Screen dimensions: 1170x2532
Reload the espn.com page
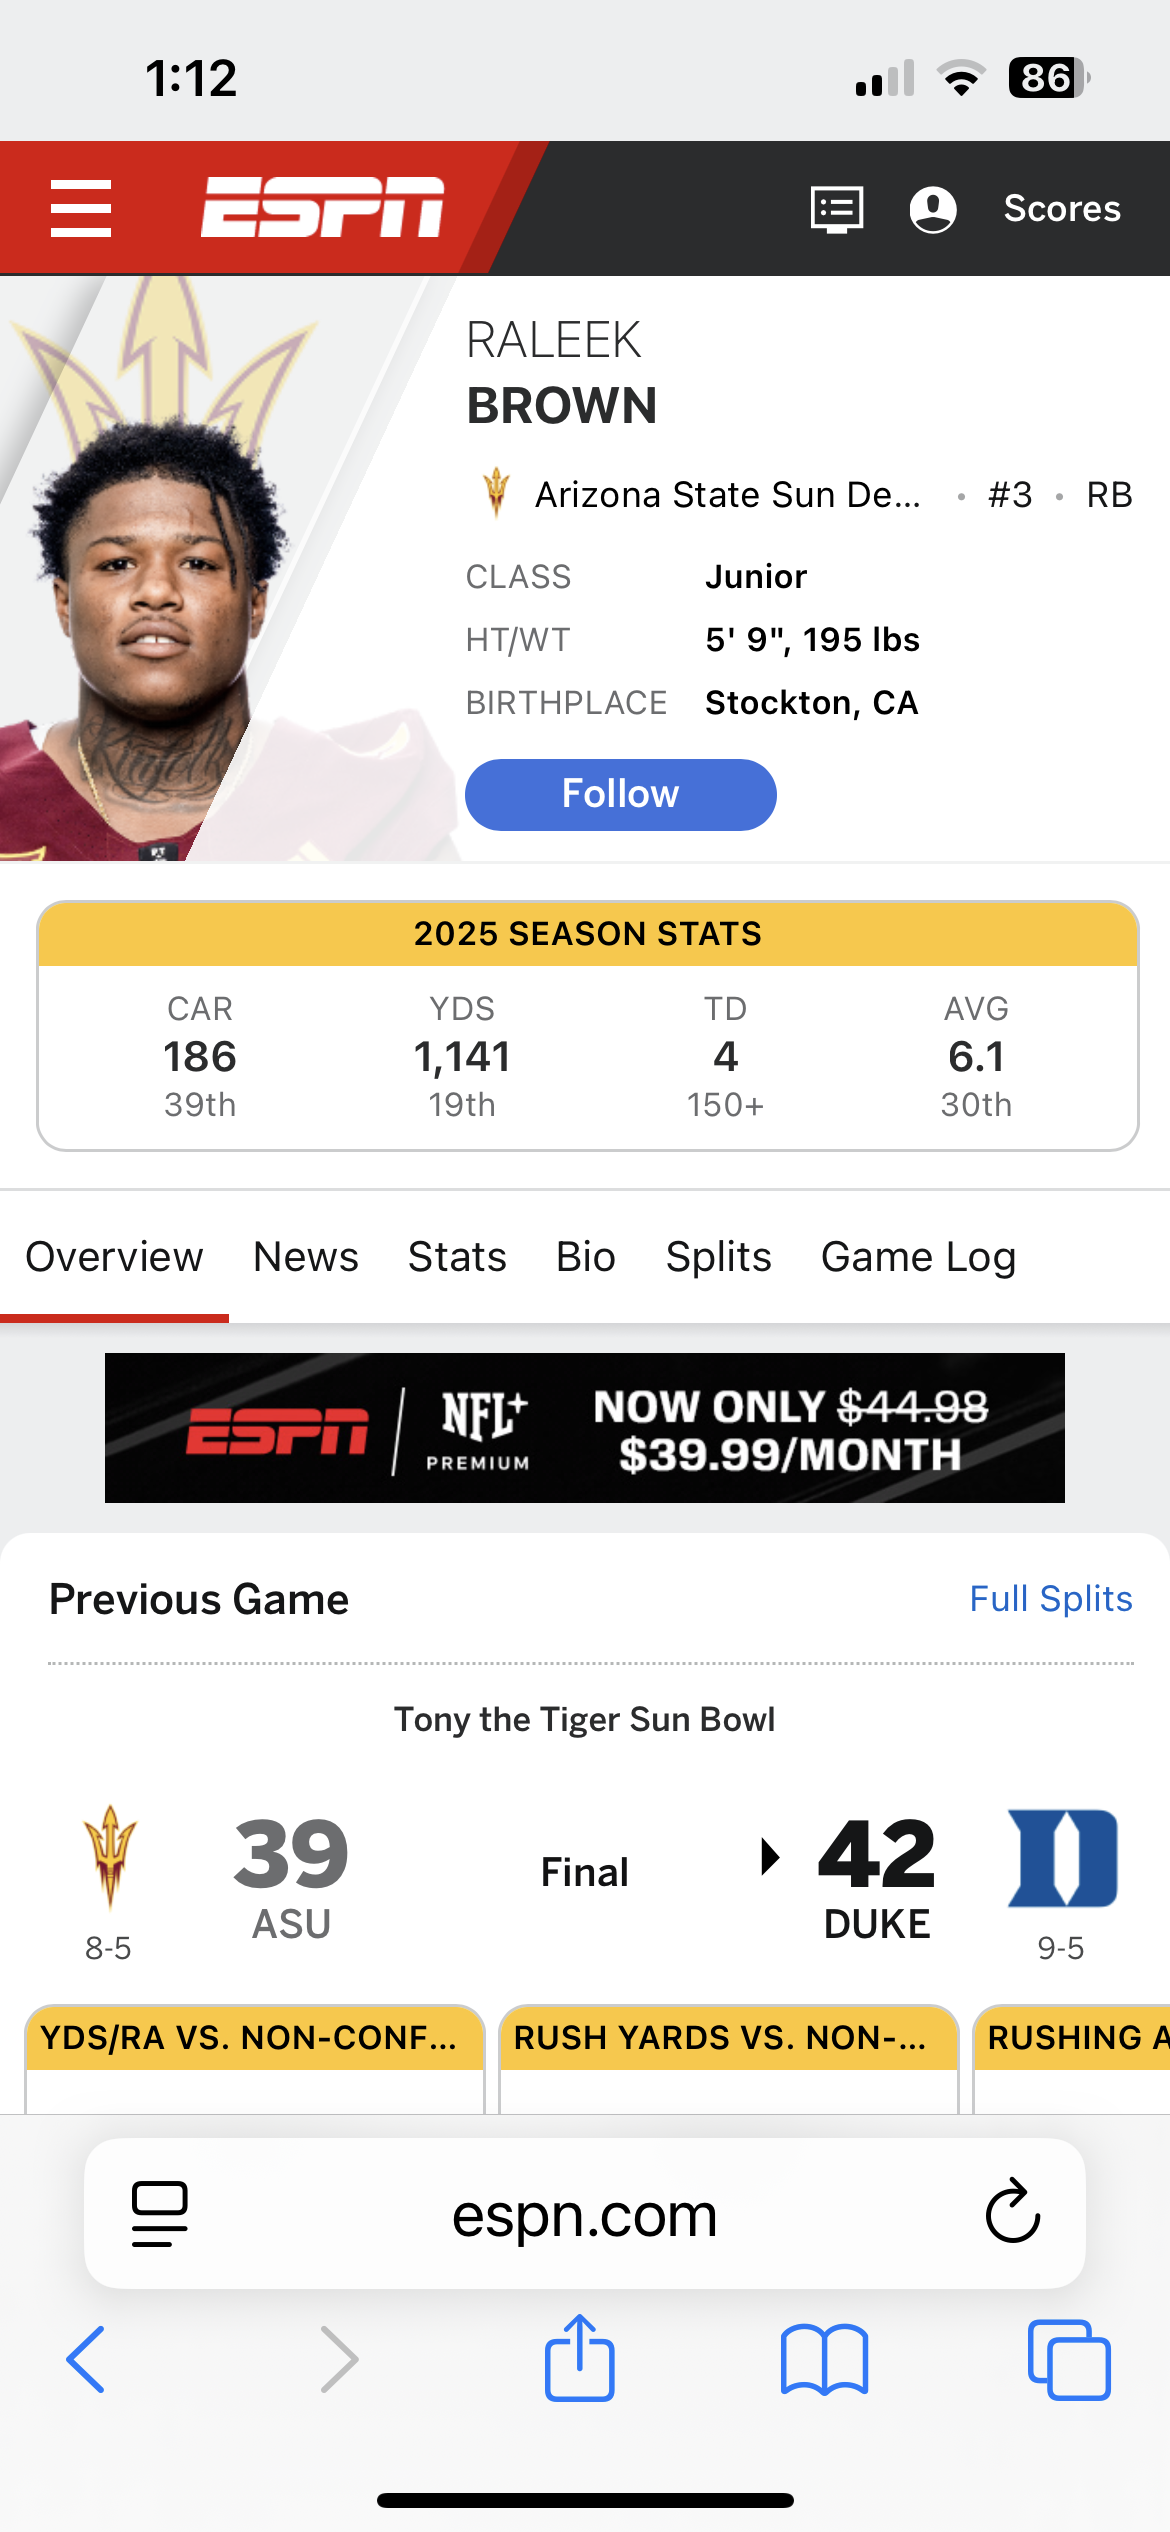[1012, 2213]
